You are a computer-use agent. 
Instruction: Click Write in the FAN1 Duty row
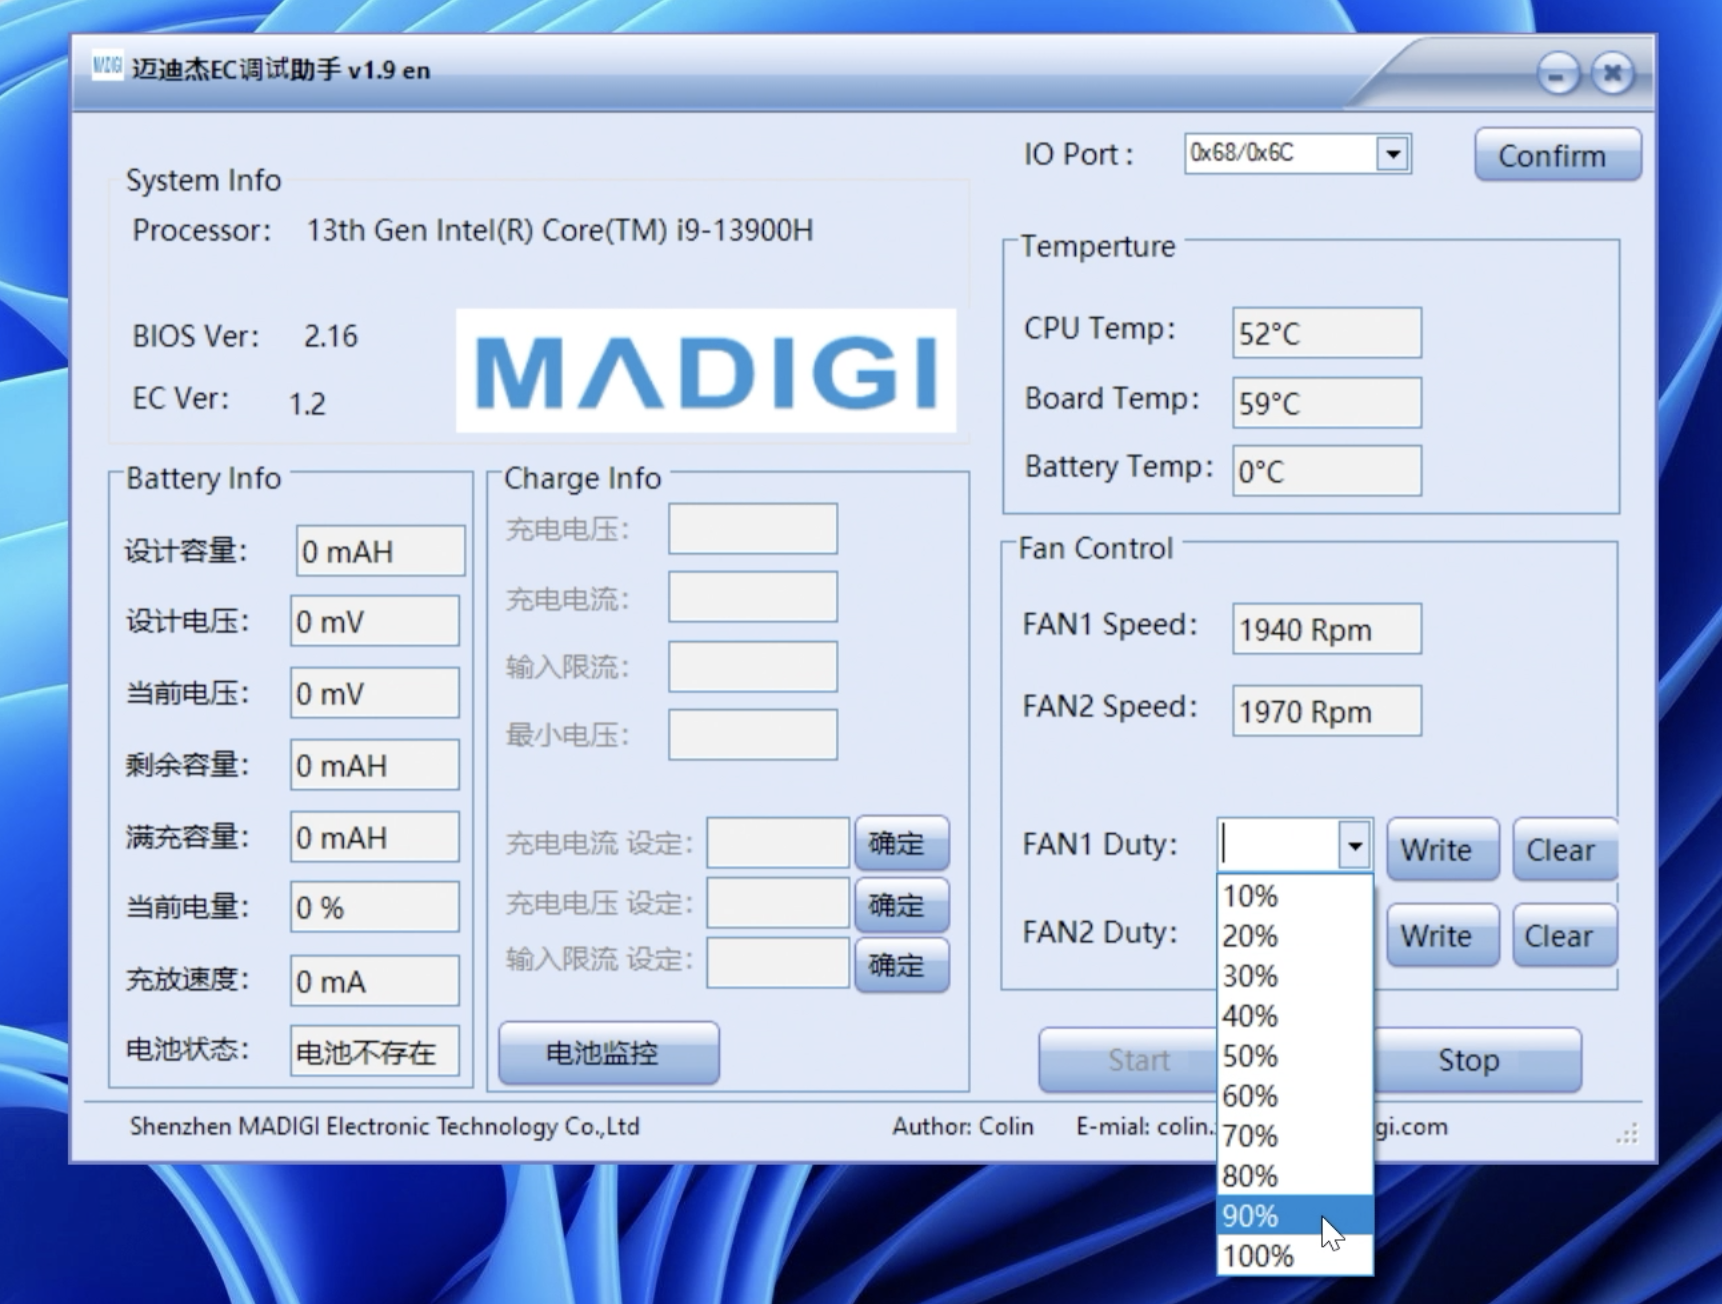tap(1442, 849)
